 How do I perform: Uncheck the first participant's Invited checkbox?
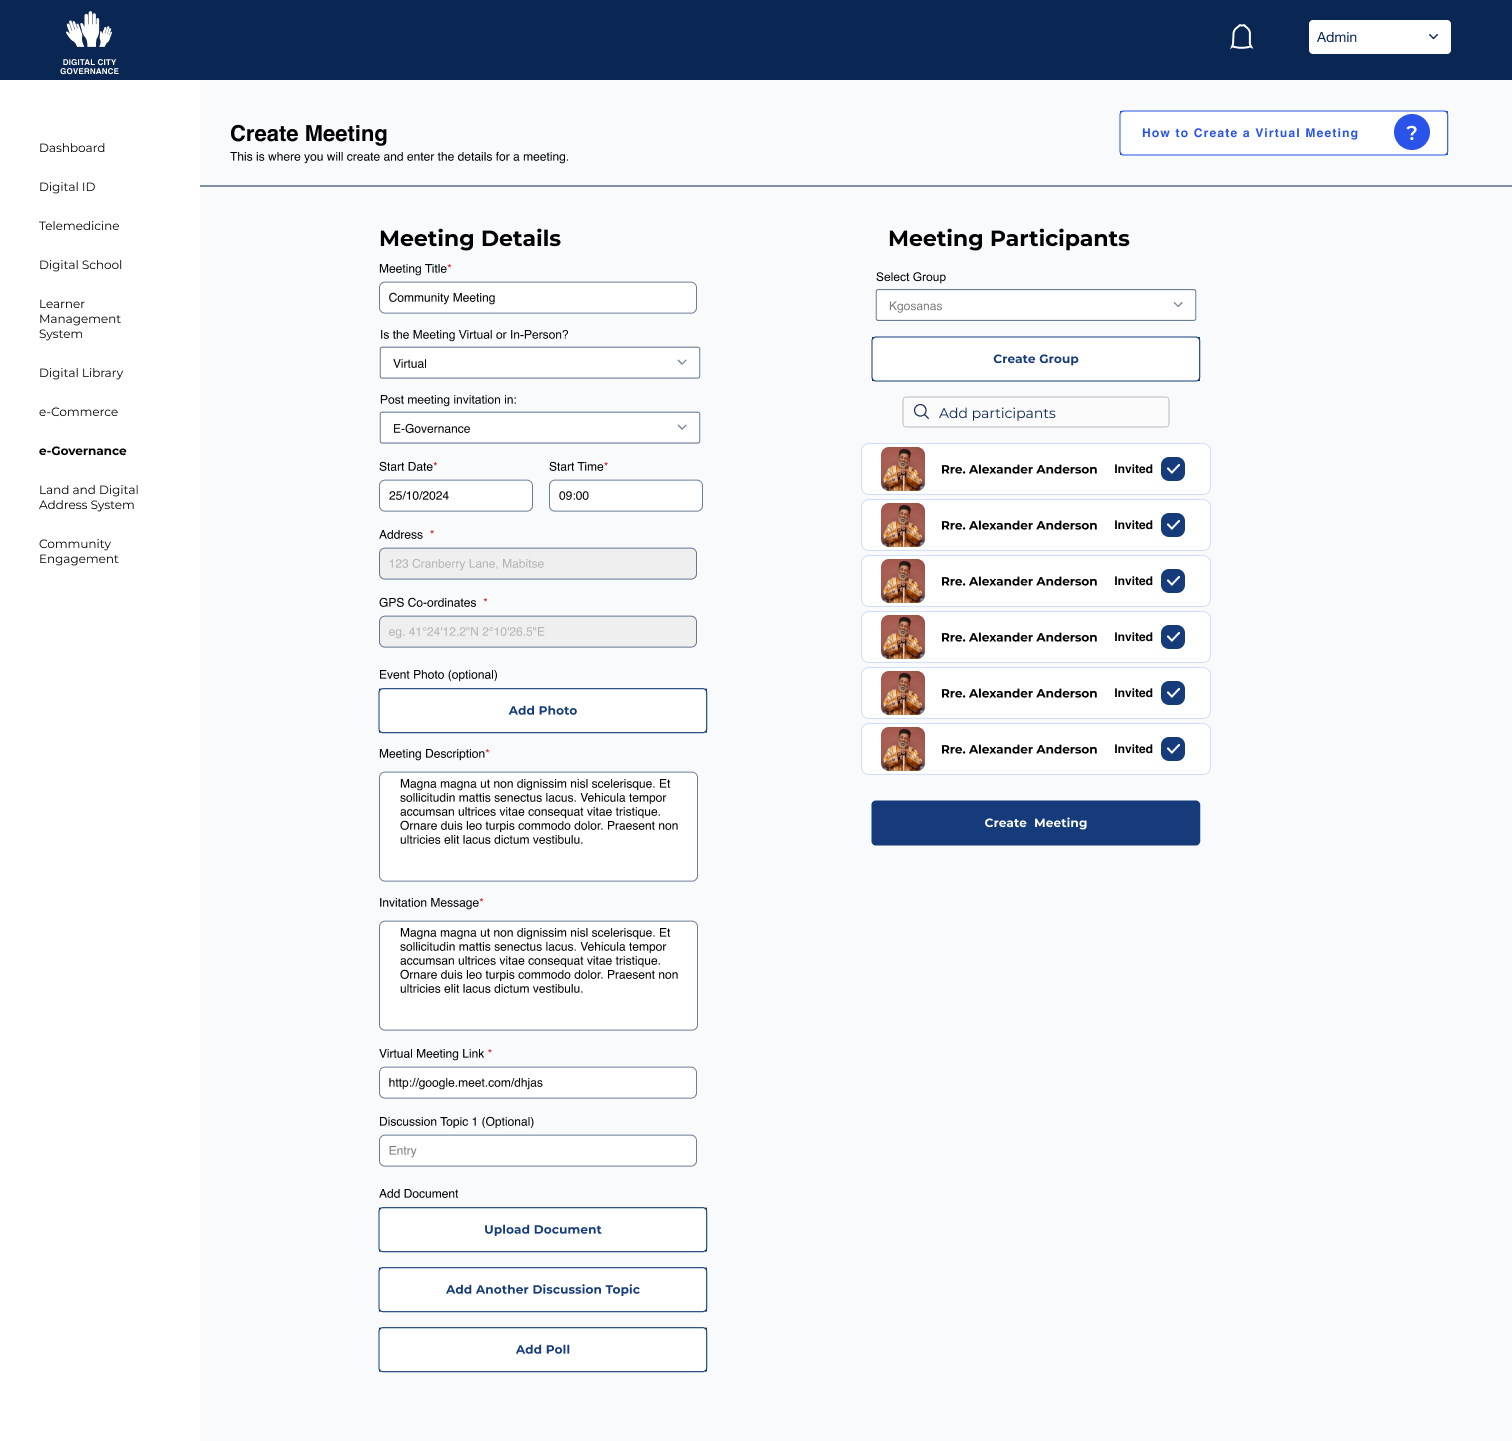[1173, 469]
